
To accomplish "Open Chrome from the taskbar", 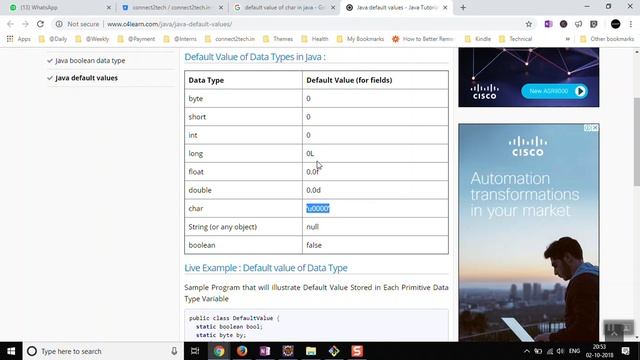I will click(x=219, y=351).
